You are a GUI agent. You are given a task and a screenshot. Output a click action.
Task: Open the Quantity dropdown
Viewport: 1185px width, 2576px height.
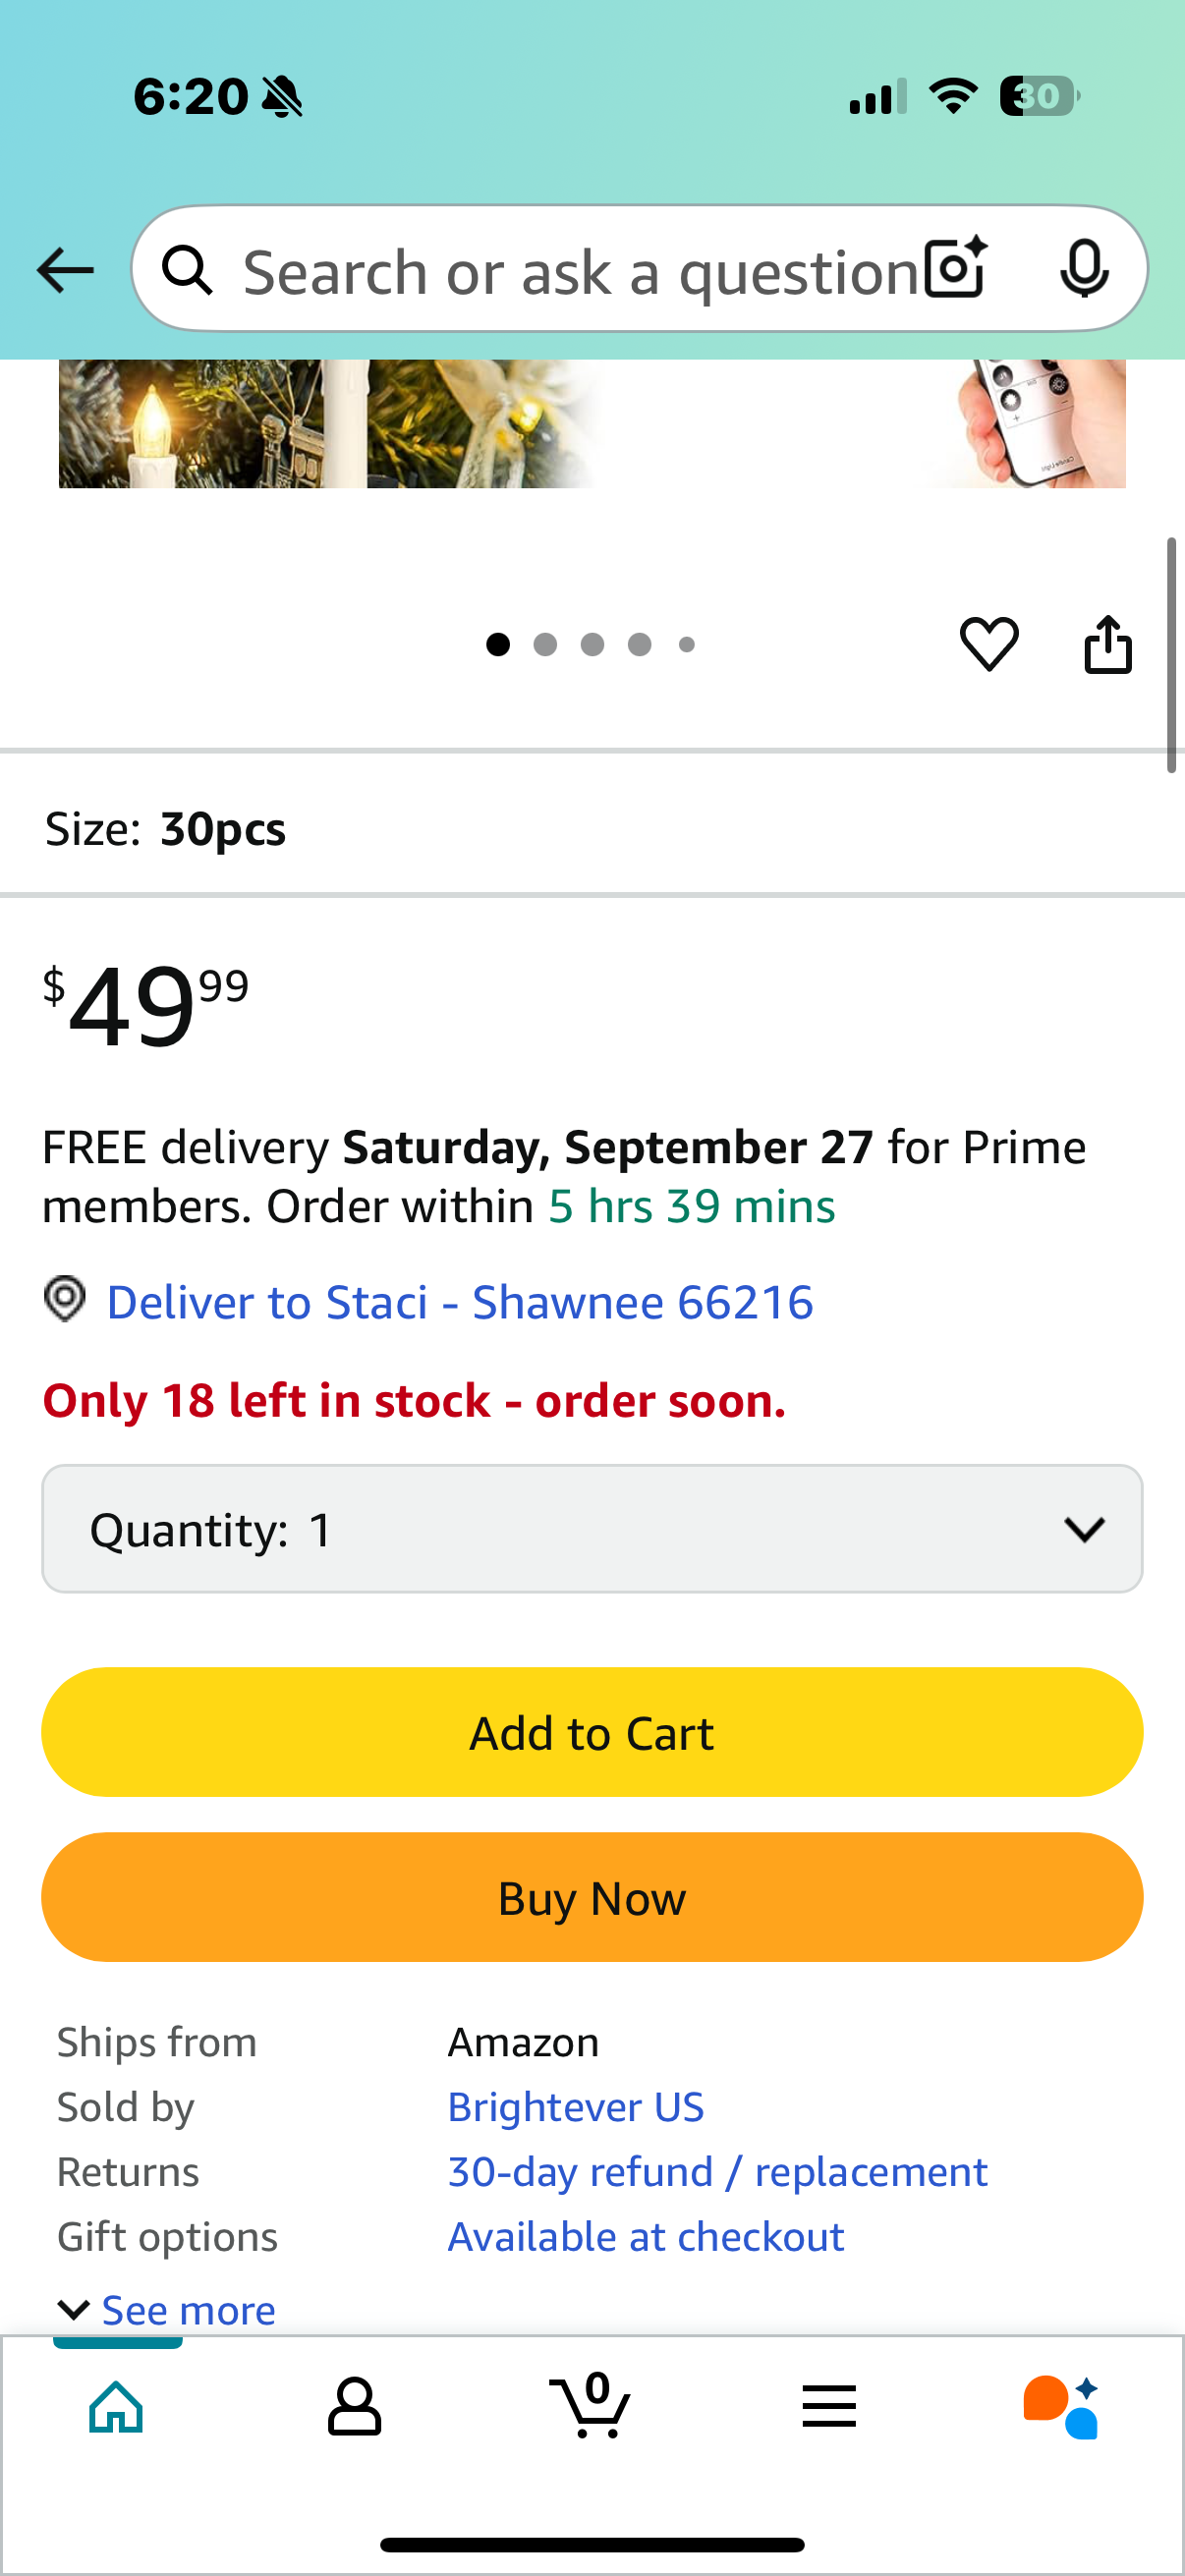(x=592, y=1529)
